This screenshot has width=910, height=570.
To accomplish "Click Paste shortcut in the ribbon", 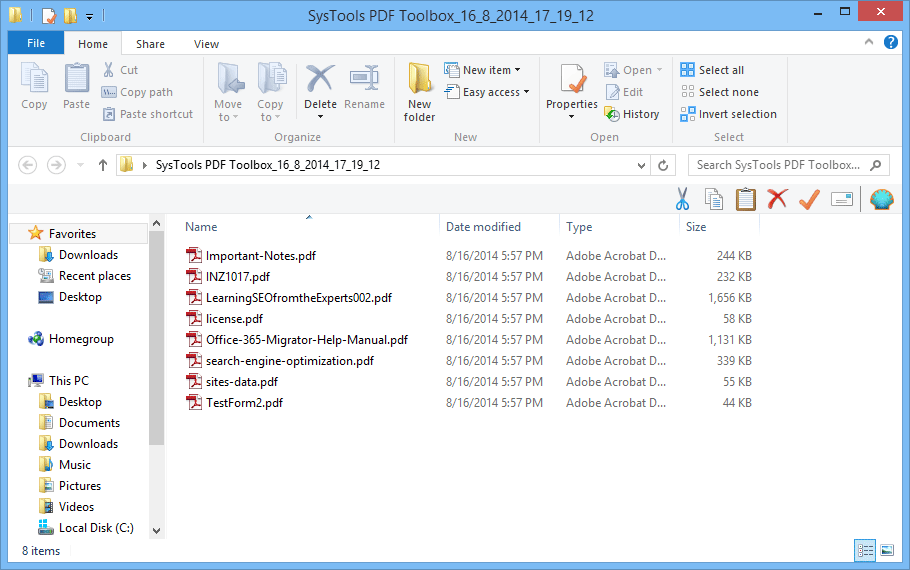I will [x=147, y=114].
